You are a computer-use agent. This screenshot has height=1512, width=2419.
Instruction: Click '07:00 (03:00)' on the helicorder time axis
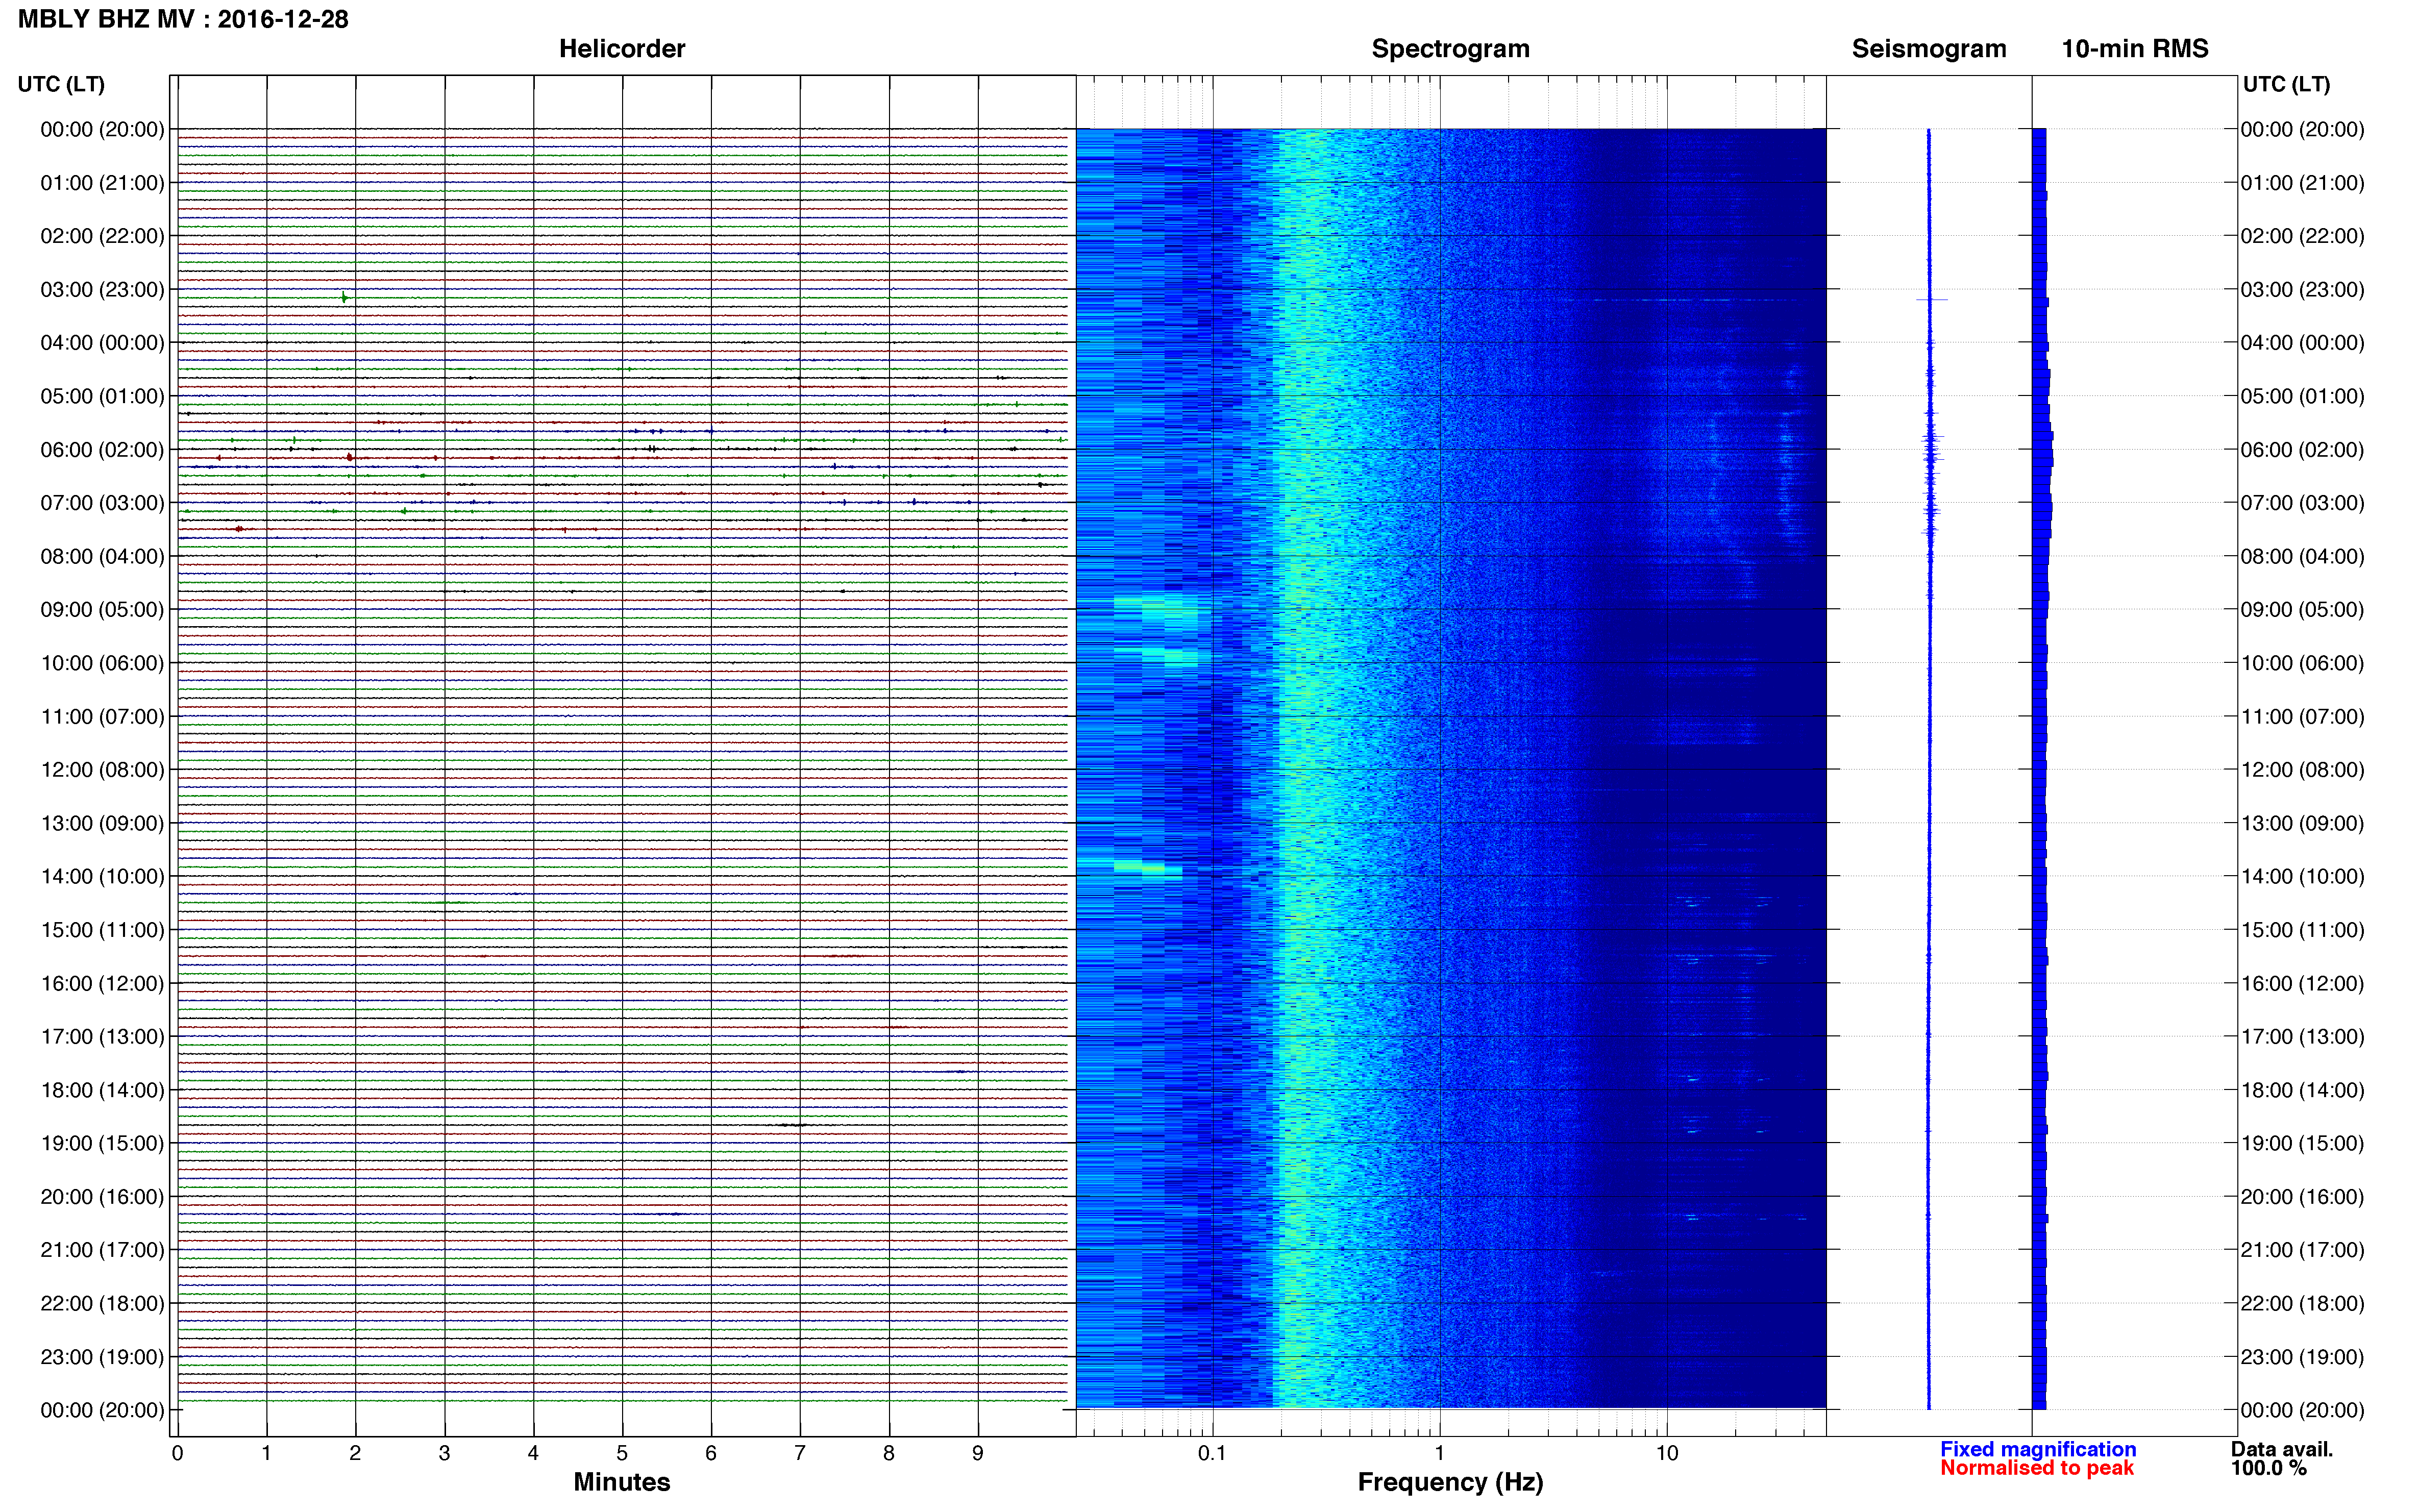click(x=102, y=503)
